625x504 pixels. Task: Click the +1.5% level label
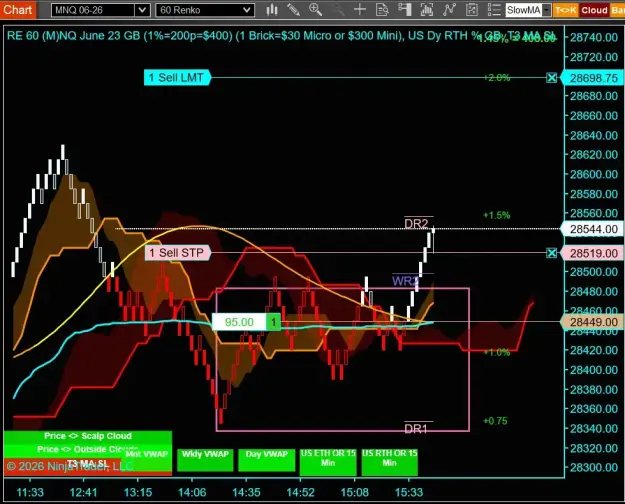tap(497, 215)
